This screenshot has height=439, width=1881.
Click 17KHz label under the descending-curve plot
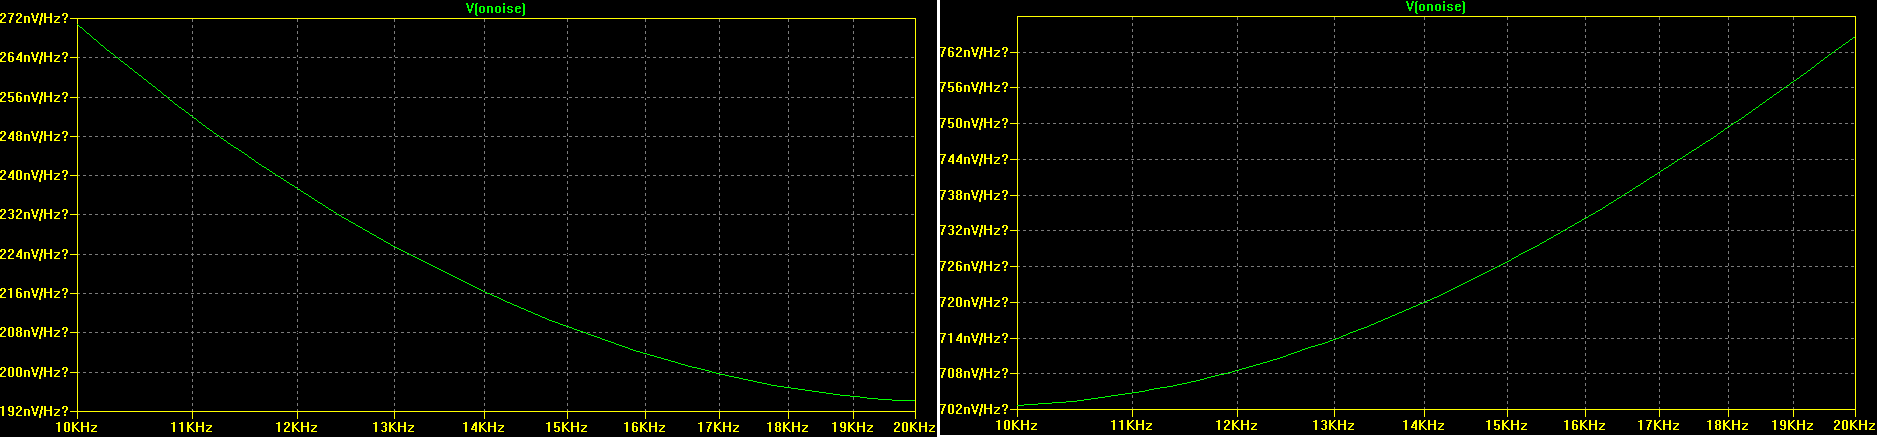tap(718, 428)
